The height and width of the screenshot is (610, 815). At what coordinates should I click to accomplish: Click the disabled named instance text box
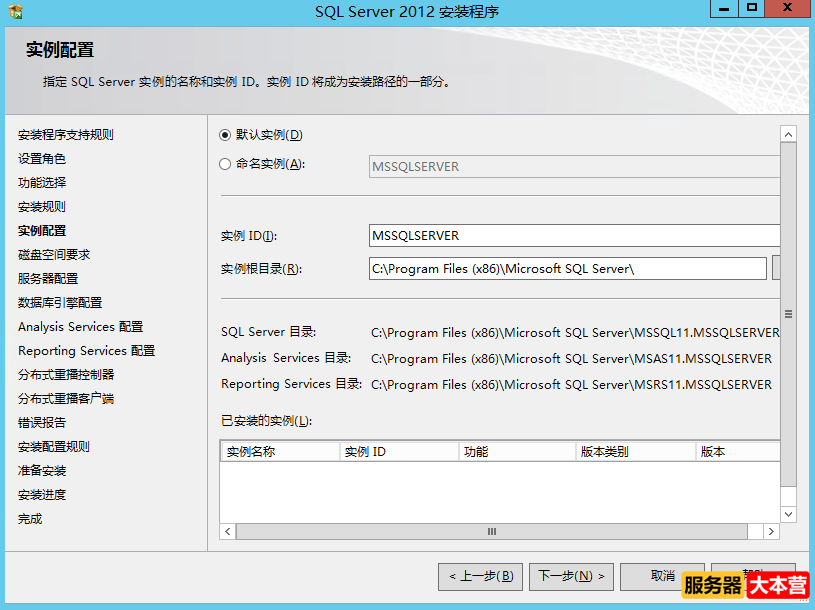click(574, 167)
